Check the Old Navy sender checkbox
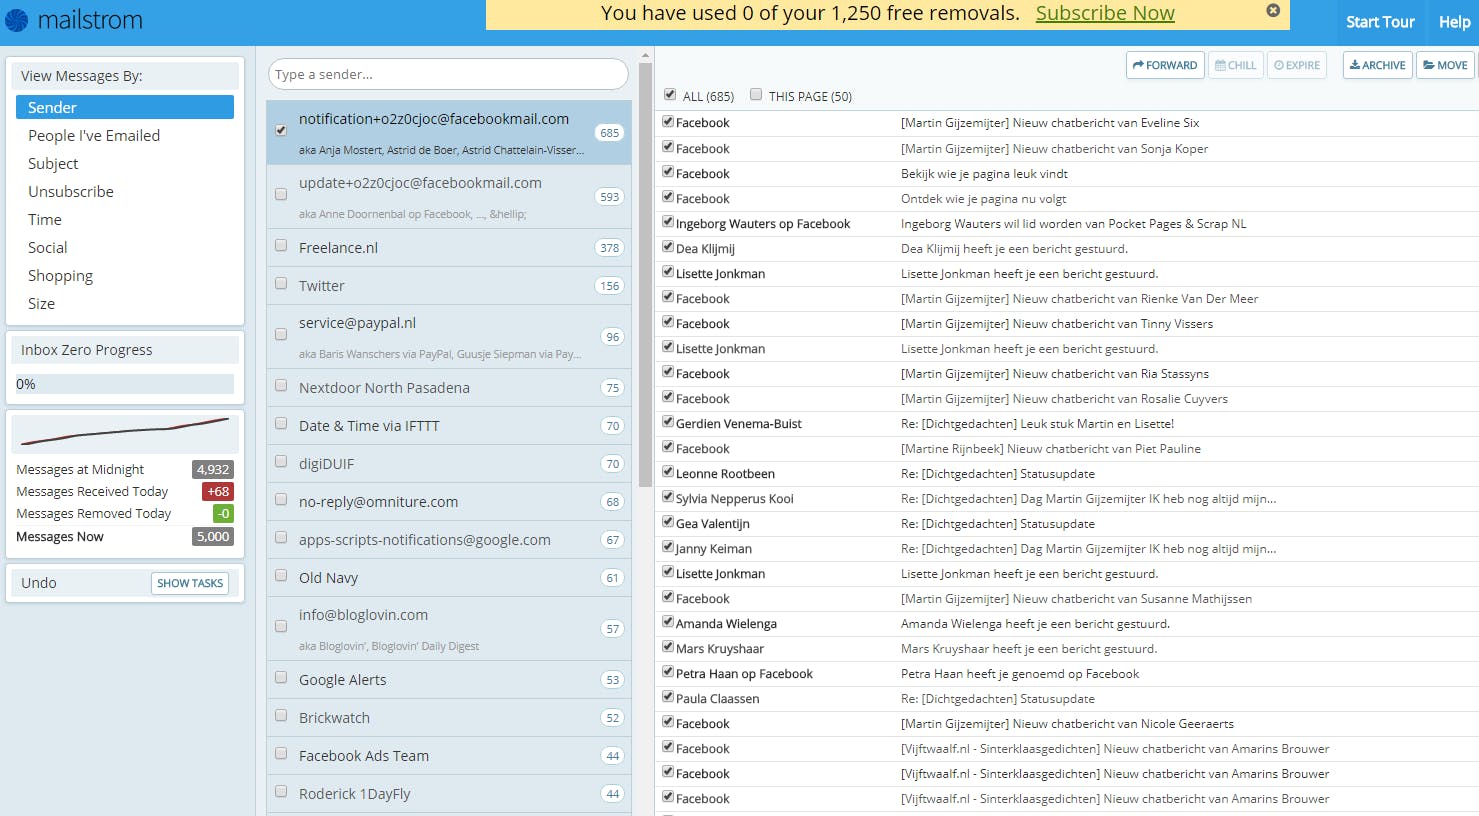 [x=281, y=576]
